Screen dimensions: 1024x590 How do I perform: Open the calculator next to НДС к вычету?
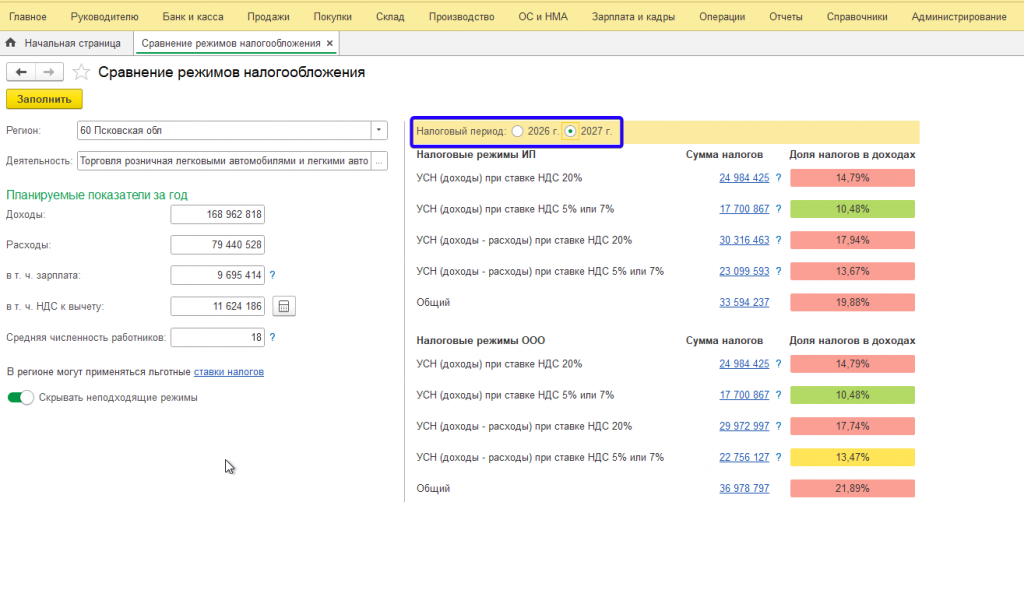(x=284, y=306)
